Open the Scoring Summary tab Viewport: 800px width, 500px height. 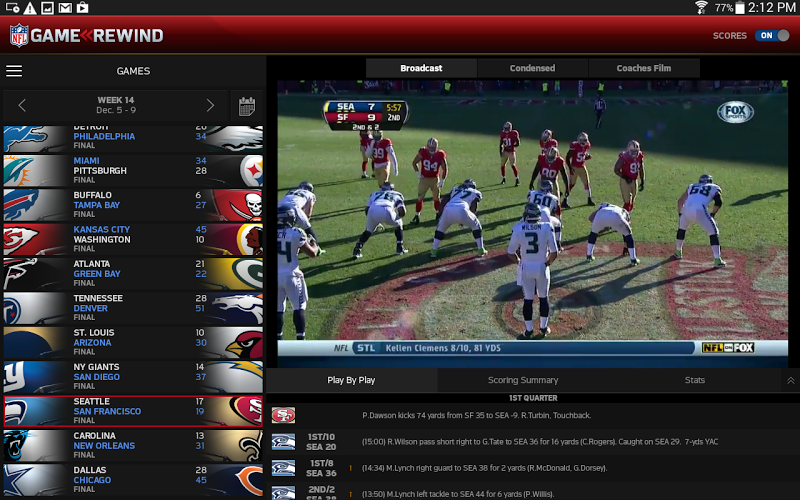[523, 380]
